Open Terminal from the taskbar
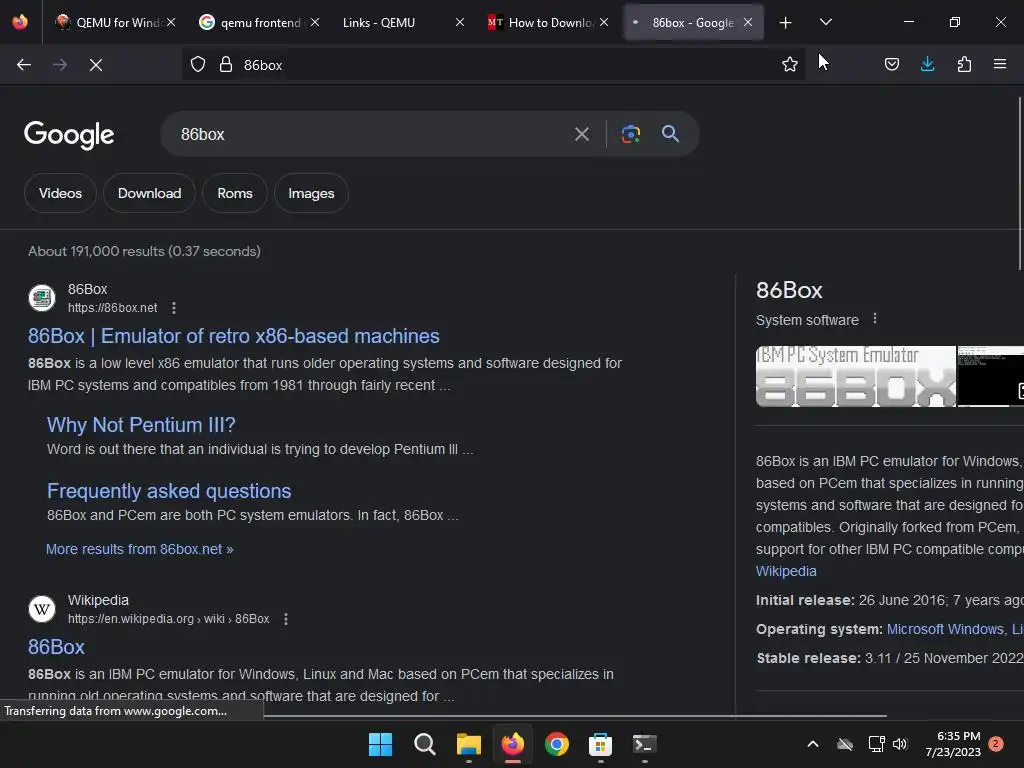 coord(645,744)
